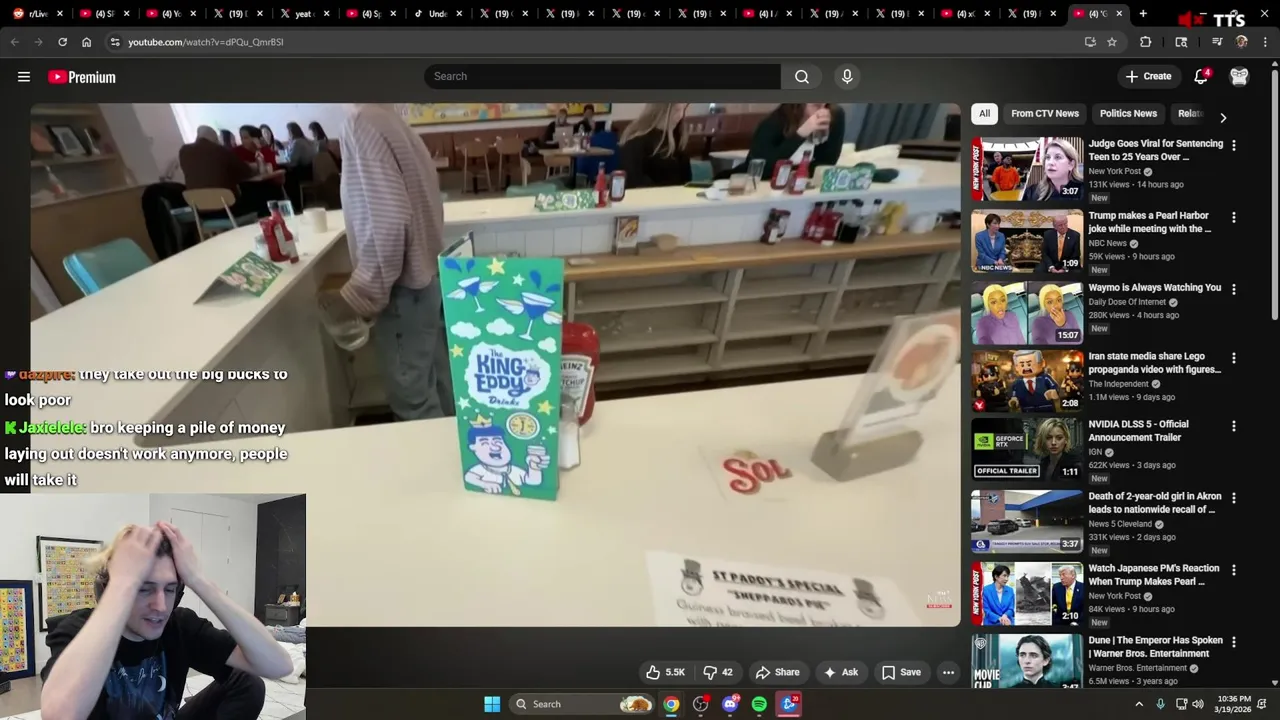This screenshot has height=720, width=1280.
Task: Open options for Trump Pearl Harbor joke video
Action: click(1233, 217)
